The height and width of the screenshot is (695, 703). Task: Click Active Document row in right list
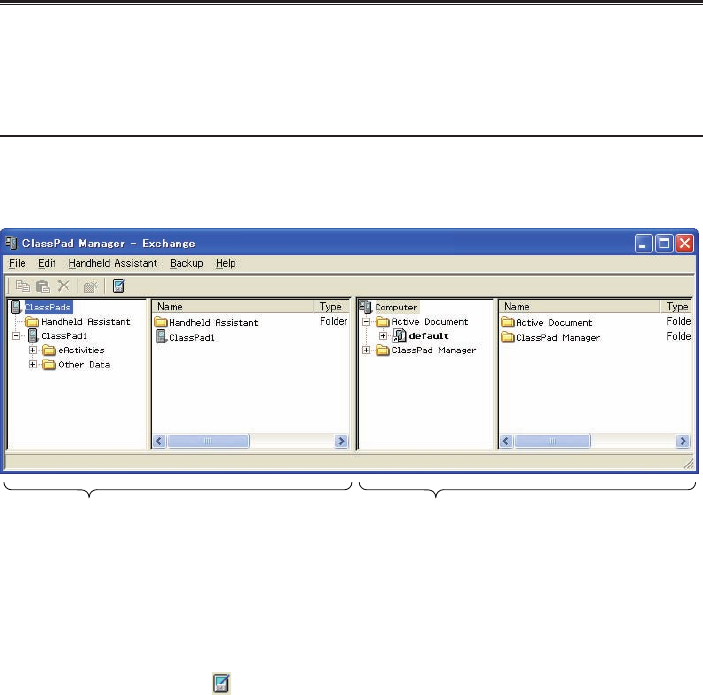point(596,322)
